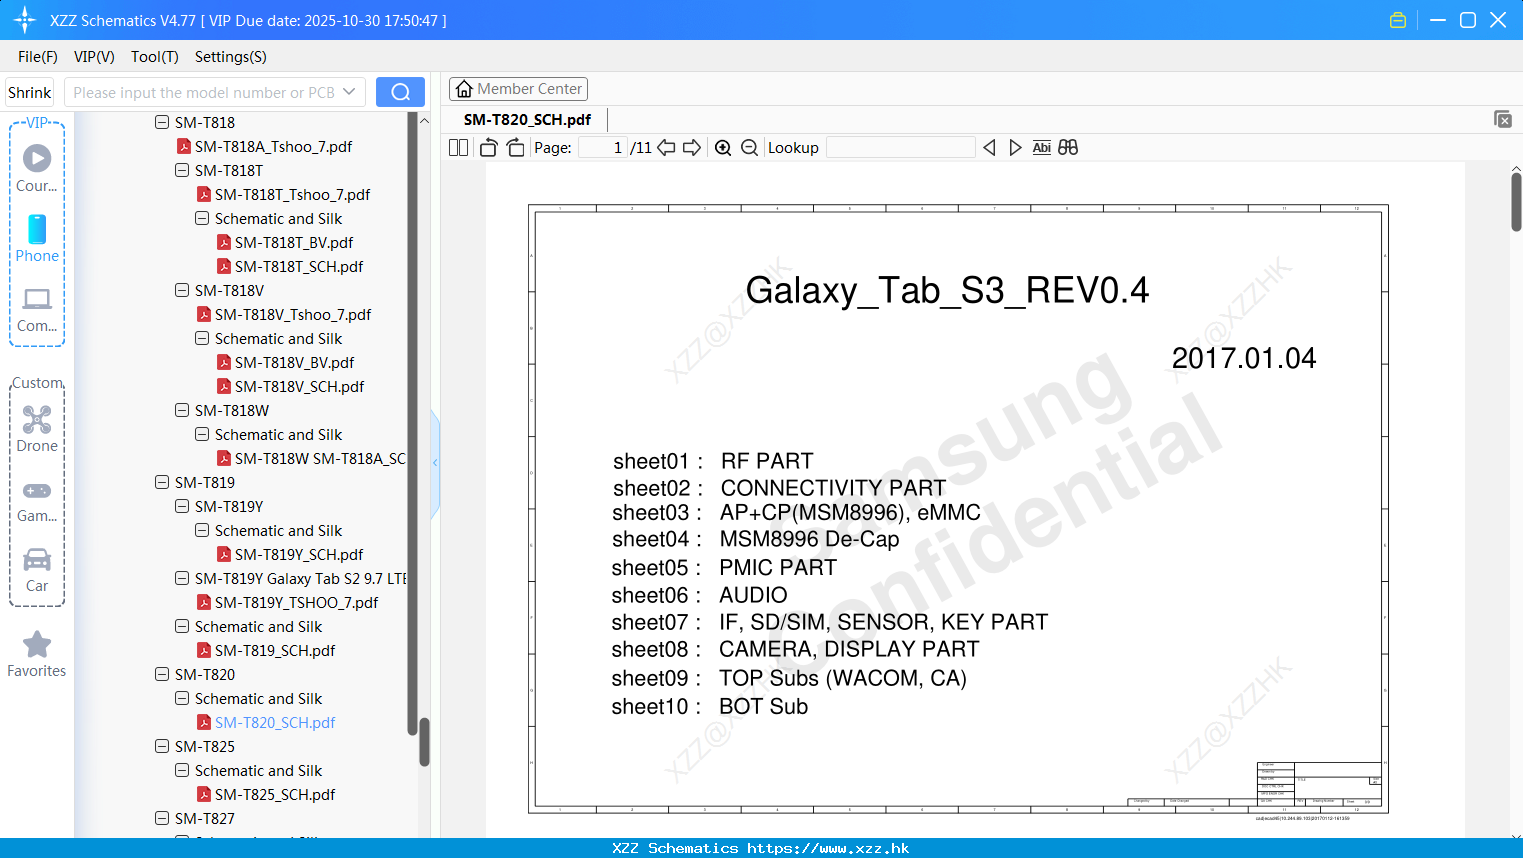The width and height of the screenshot is (1523, 858).
Task: Close the PDF tab panel icon
Action: (1503, 119)
